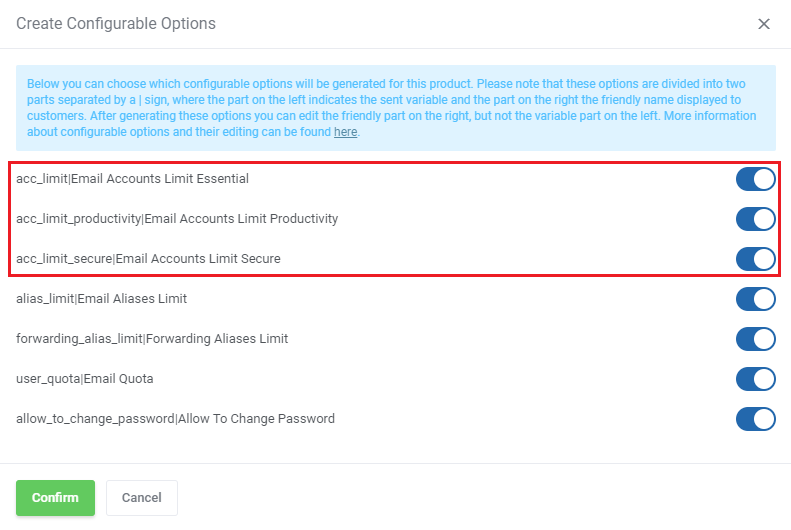This screenshot has height=530, width=791.
Task: Turn off the alias_limit Email Aliases Limit toggle
Action: pyautogui.click(x=755, y=299)
